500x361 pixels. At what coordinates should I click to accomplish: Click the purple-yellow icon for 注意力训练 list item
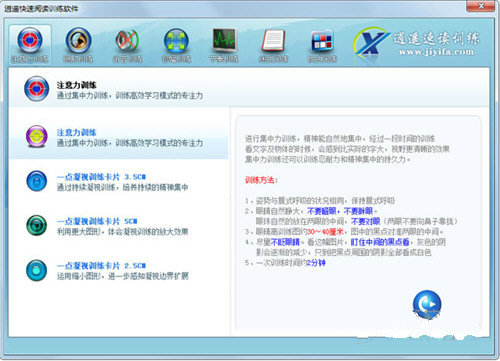tap(37, 137)
